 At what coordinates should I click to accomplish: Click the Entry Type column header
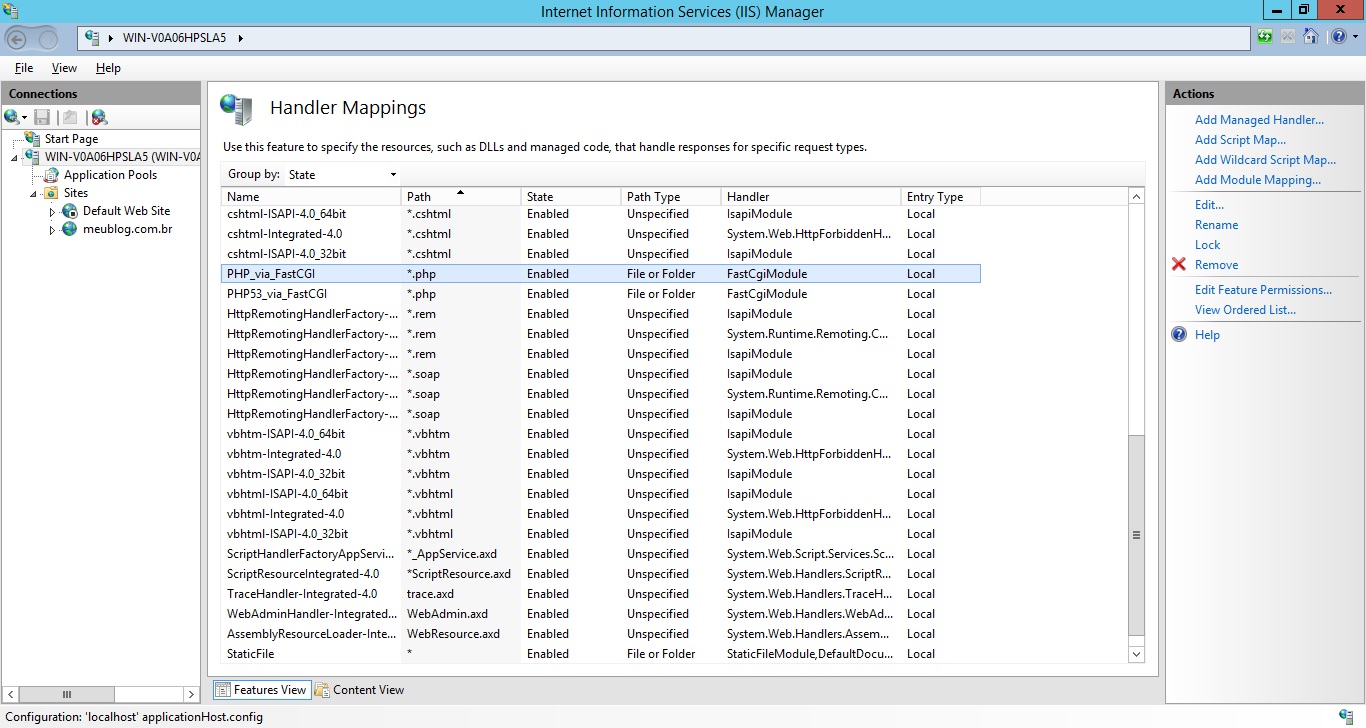941,197
